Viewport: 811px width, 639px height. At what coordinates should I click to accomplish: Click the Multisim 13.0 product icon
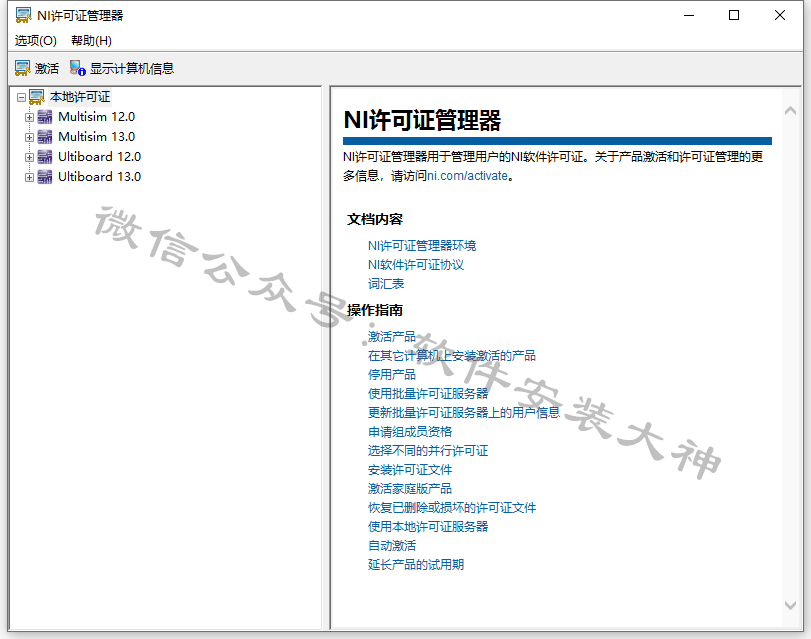(45, 137)
